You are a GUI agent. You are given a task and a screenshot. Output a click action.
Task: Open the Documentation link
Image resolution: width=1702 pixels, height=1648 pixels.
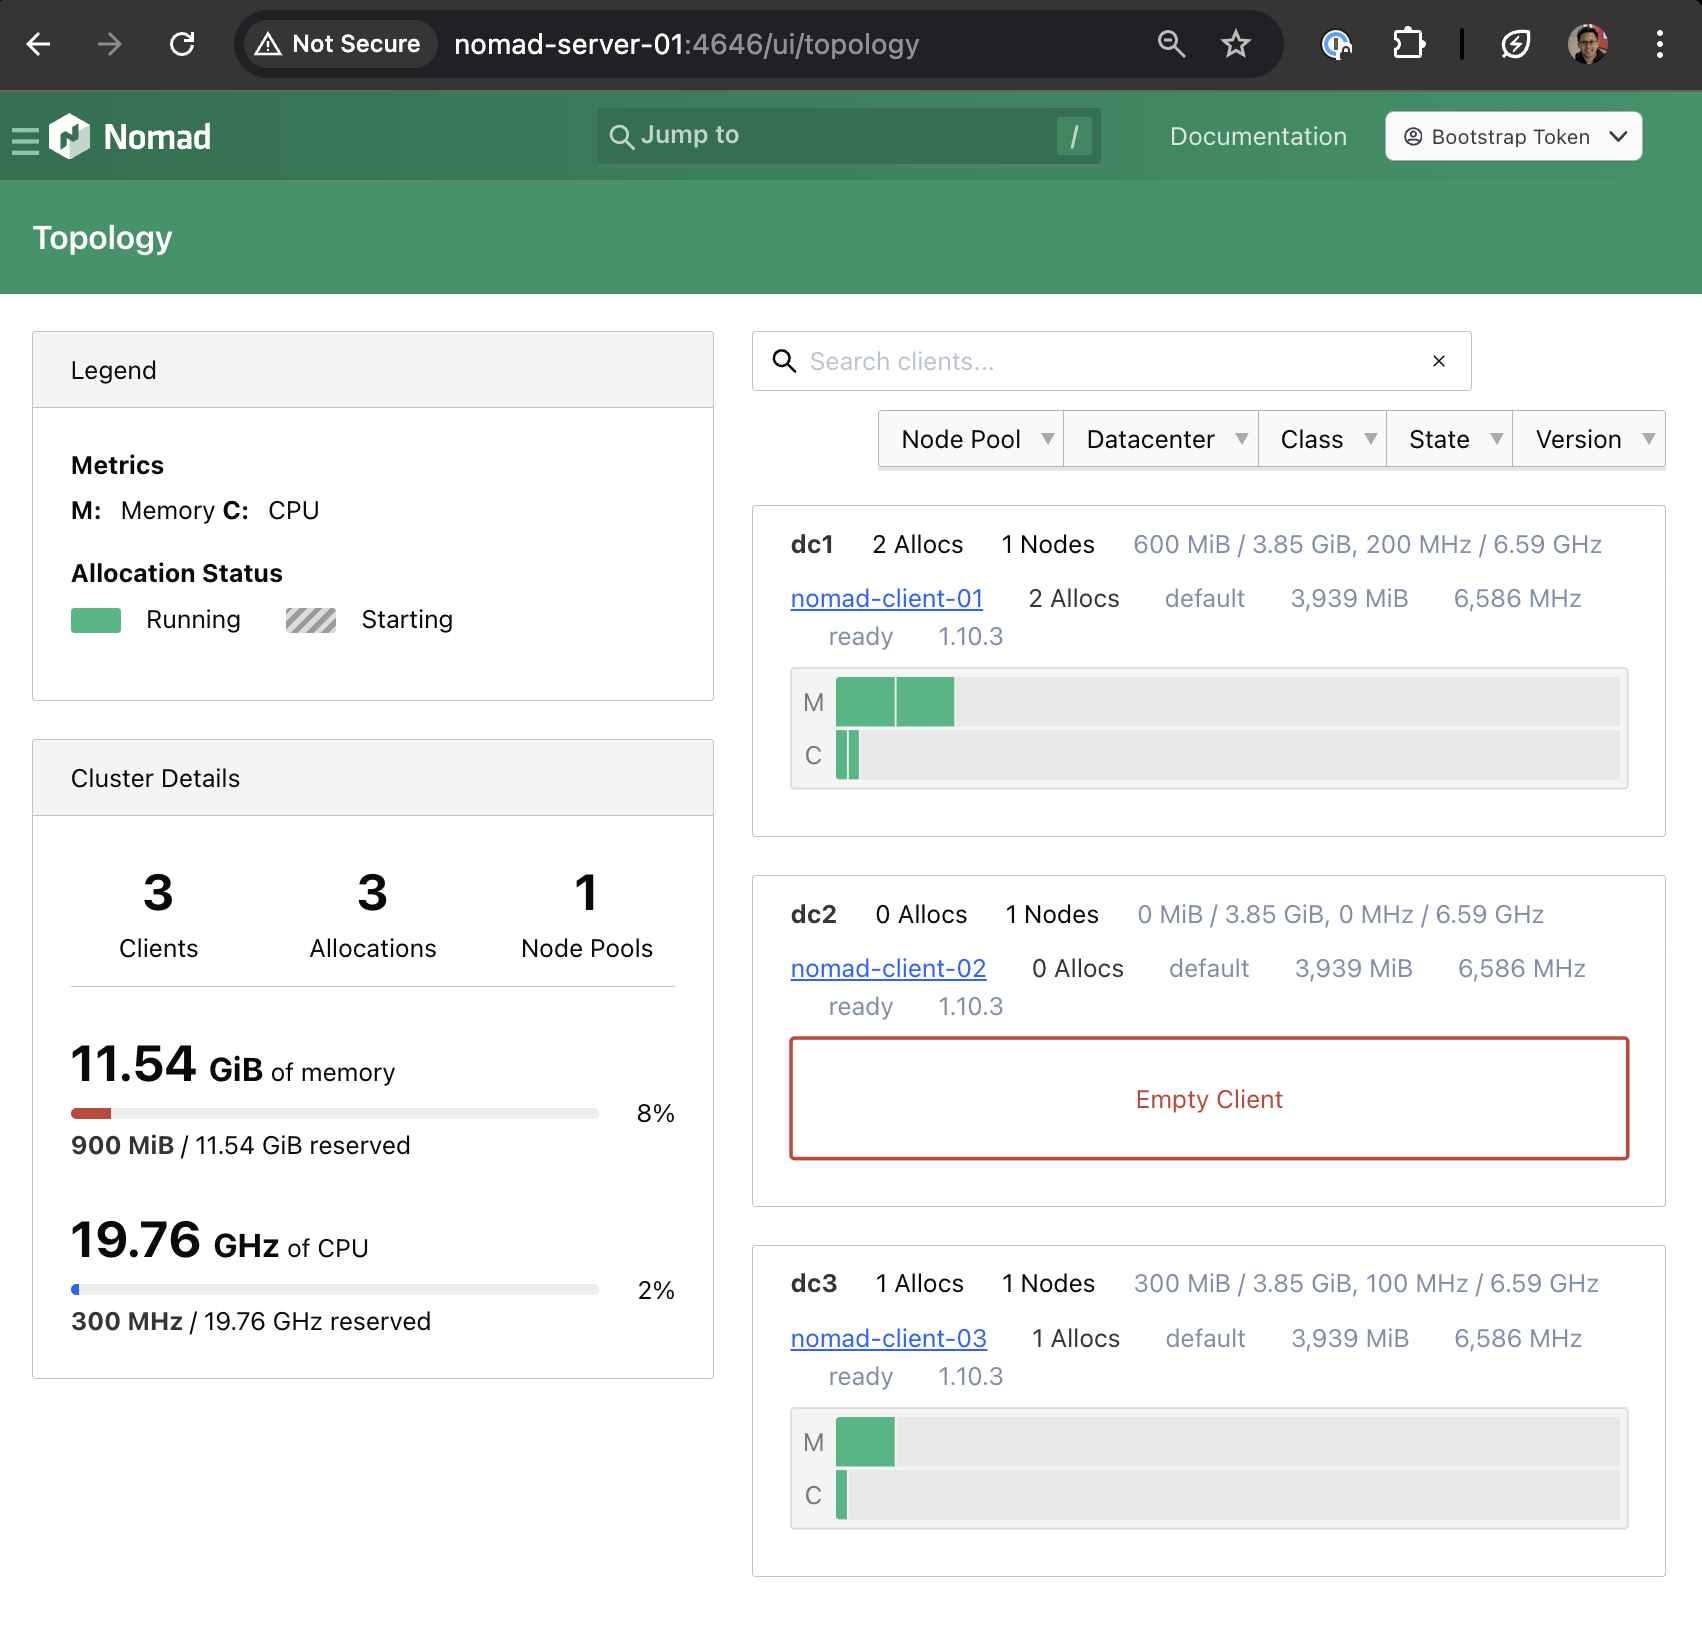[x=1258, y=137]
